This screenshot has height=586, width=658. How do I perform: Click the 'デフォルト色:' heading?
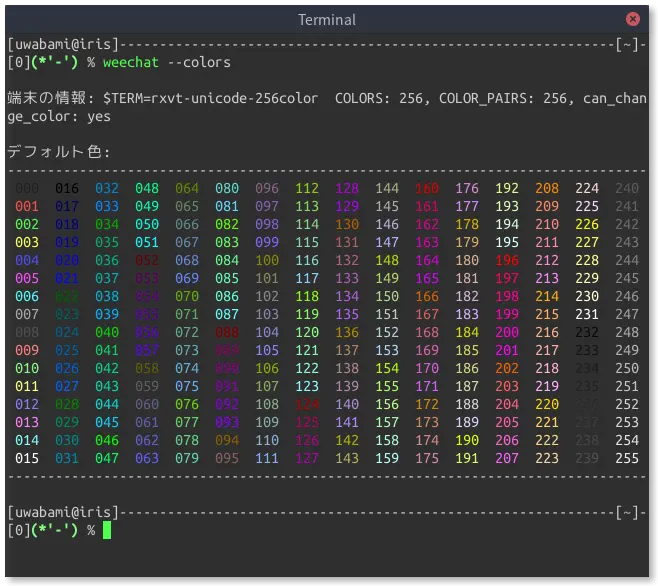tap(58, 152)
